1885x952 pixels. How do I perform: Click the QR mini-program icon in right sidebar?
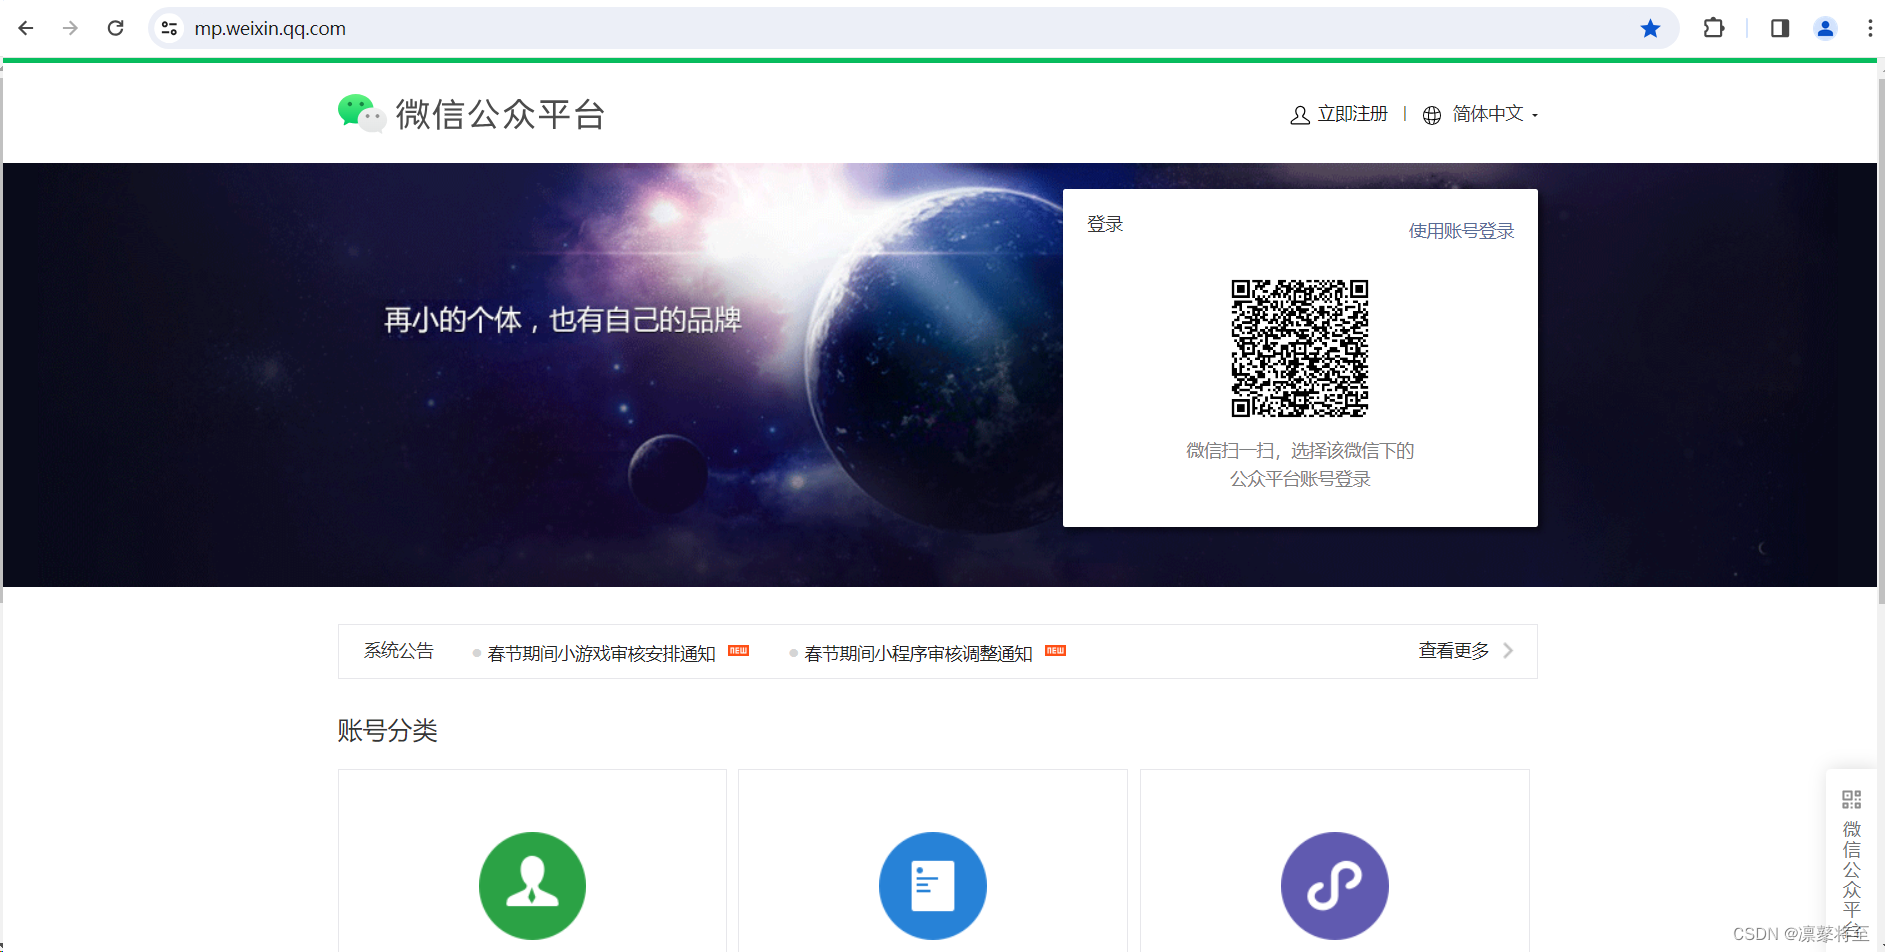(x=1851, y=798)
